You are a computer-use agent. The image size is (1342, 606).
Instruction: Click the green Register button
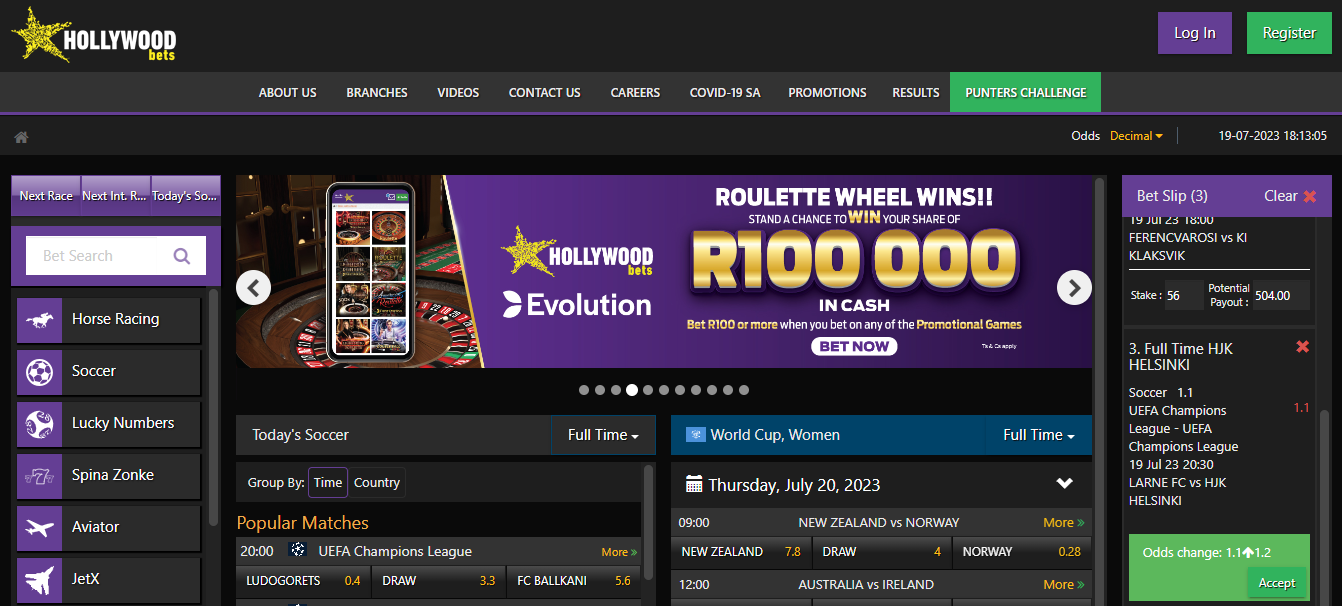pos(1289,33)
